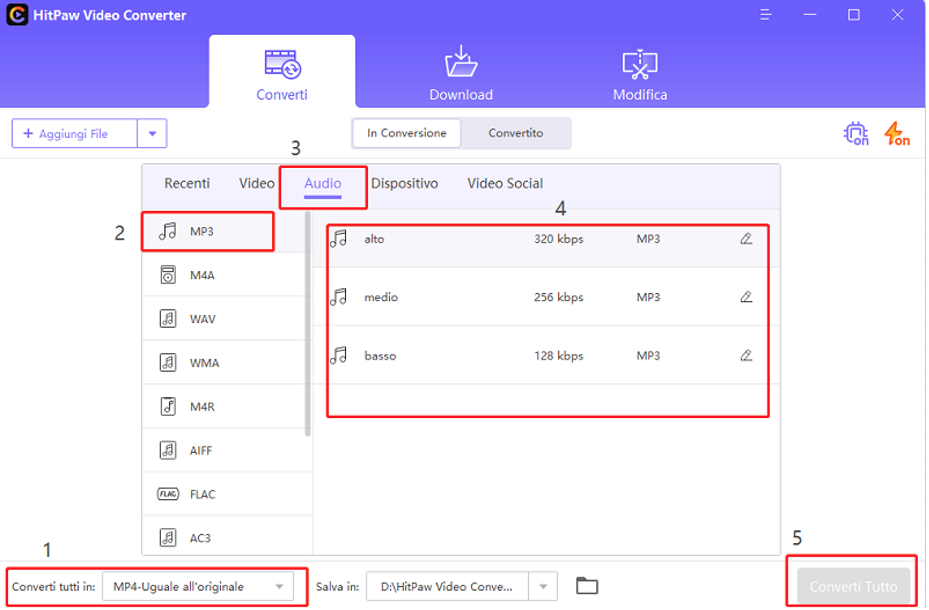Edit the basso preset with pencil icon
The width and height of the screenshot is (929, 610).
click(x=747, y=355)
